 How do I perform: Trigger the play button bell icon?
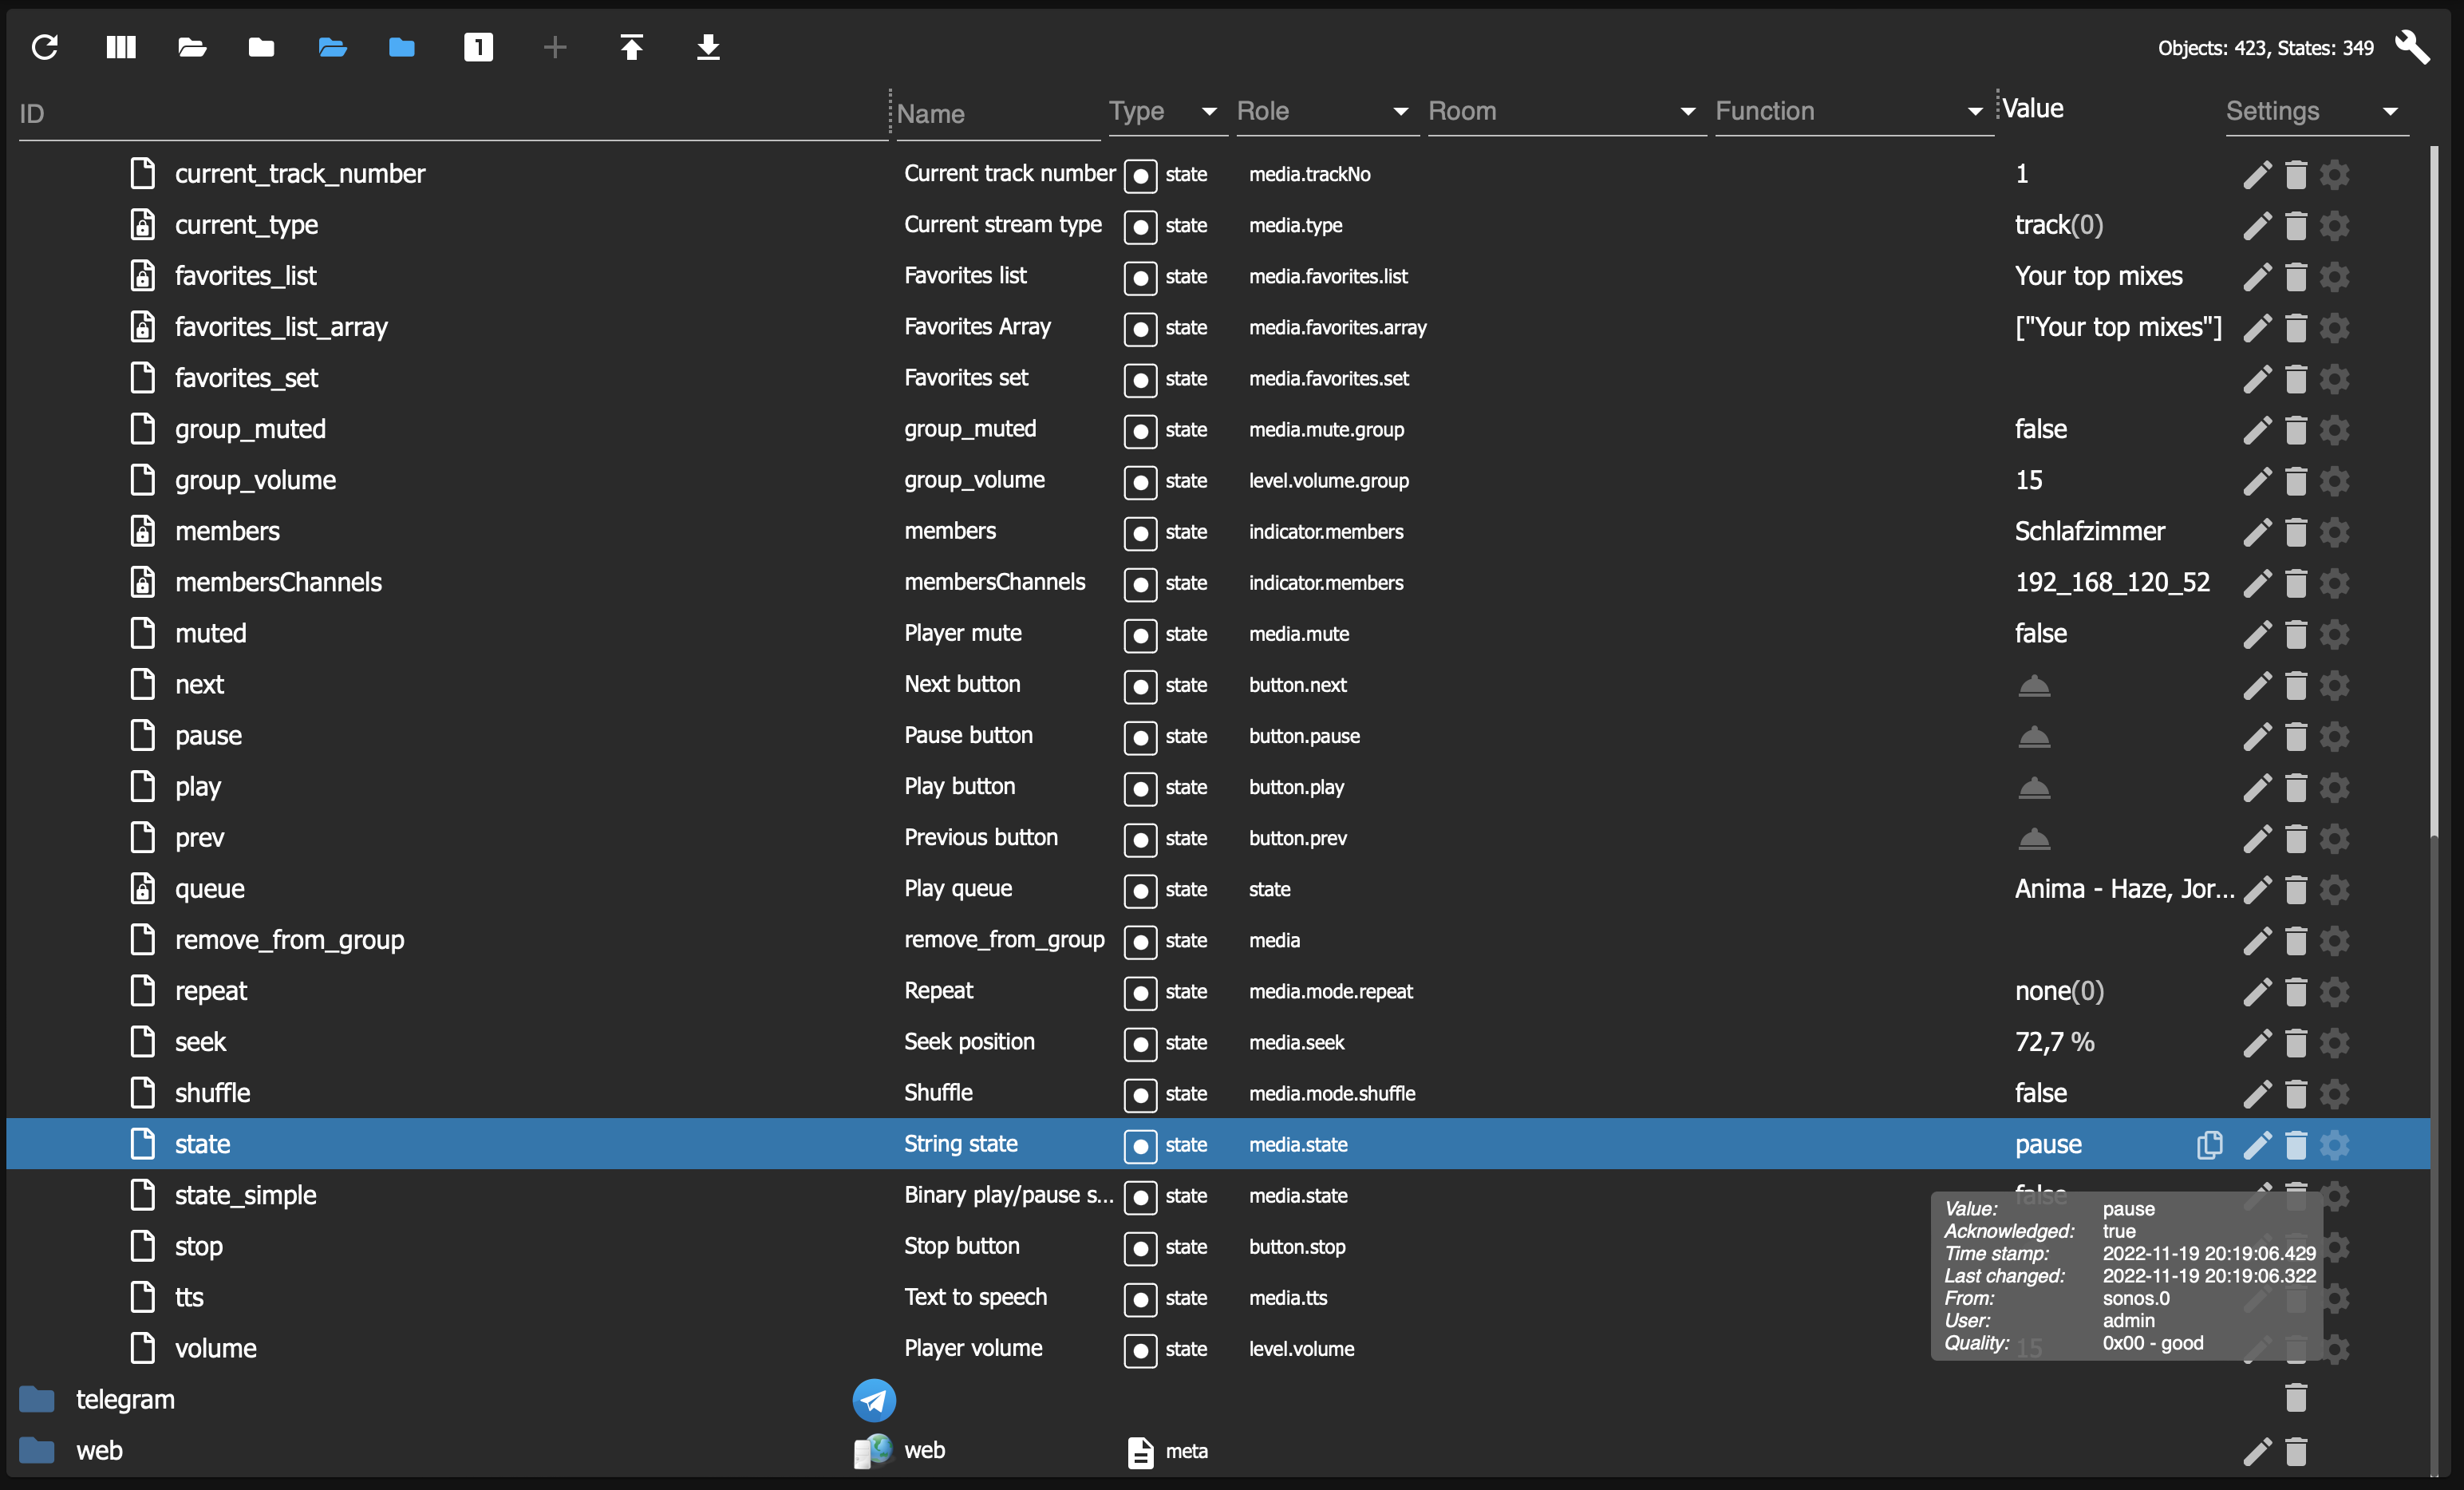click(x=2034, y=788)
